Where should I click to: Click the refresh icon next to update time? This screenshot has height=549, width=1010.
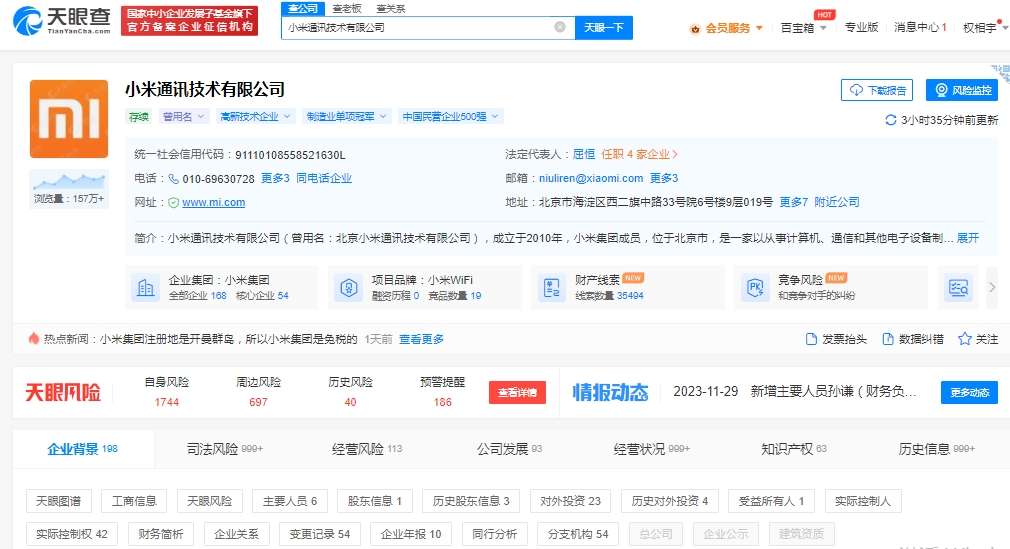point(891,120)
